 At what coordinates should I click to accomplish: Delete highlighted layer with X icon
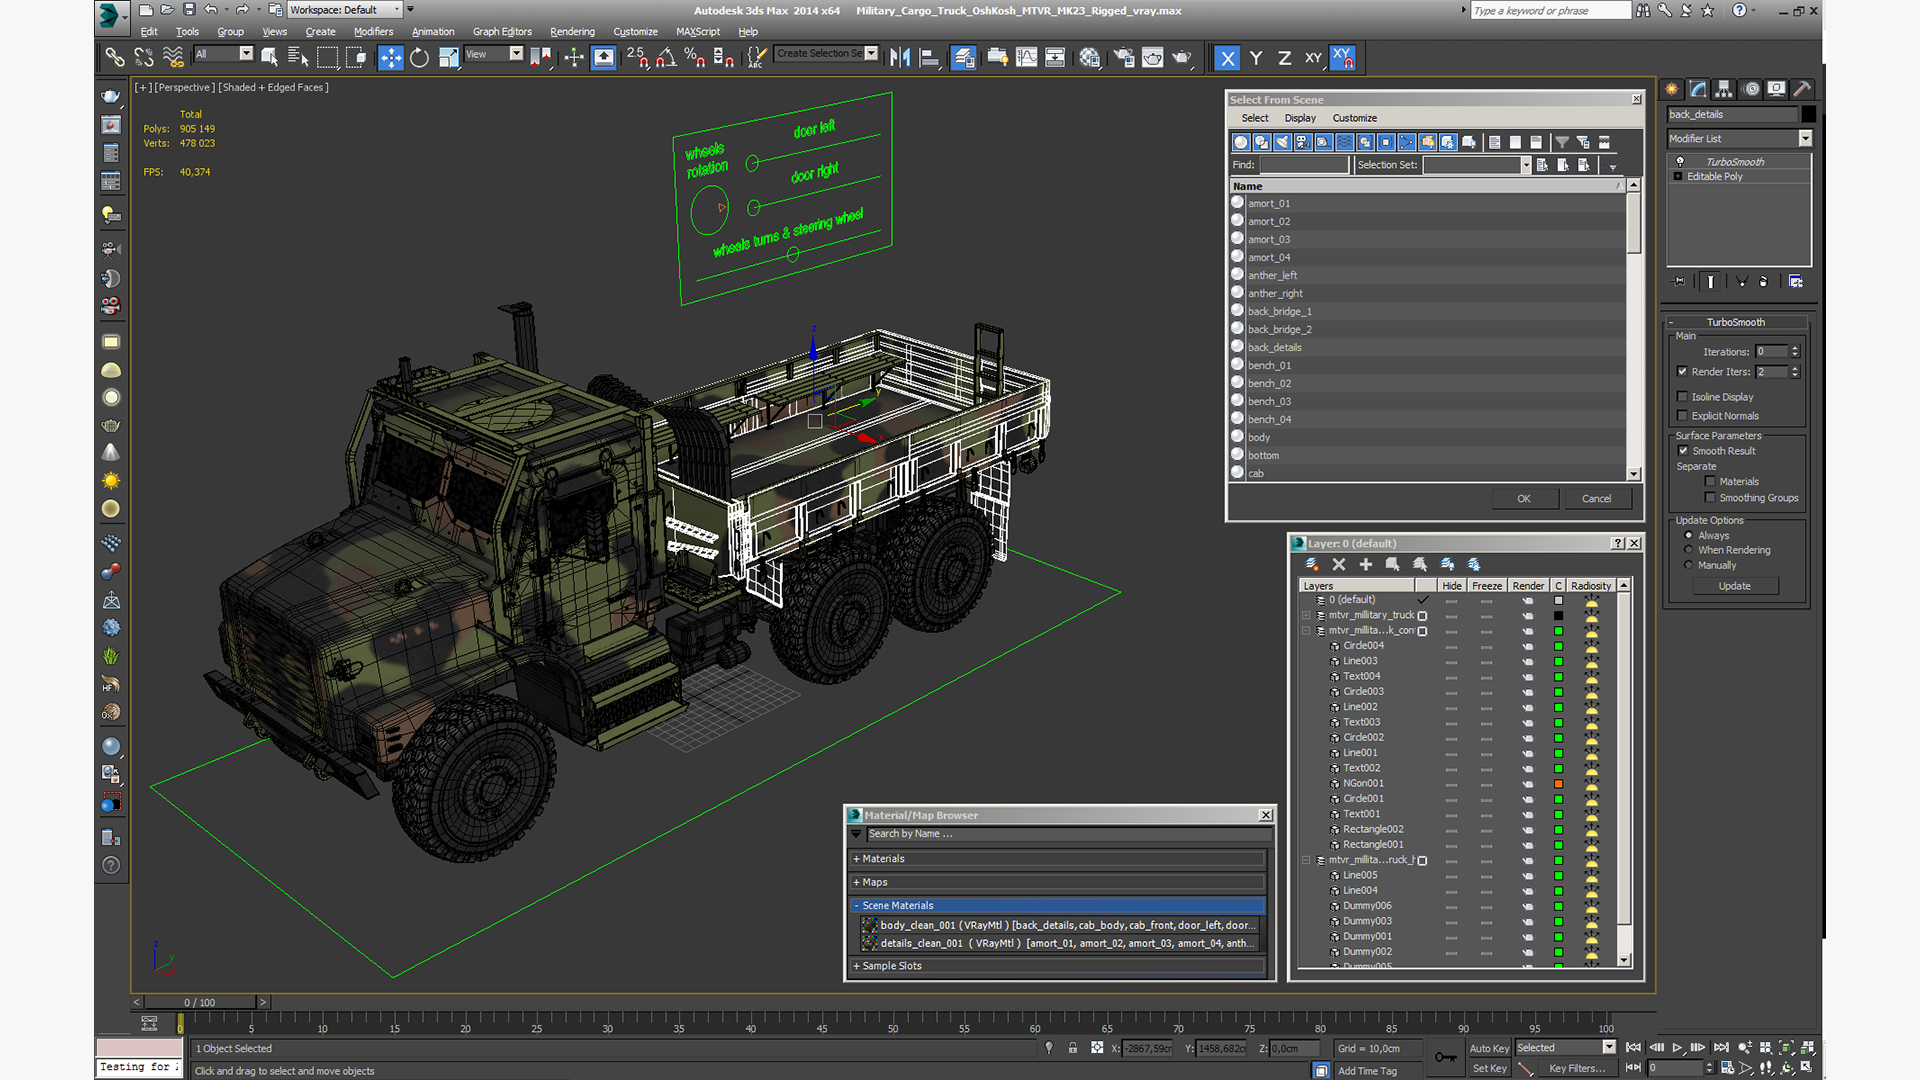point(1339,565)
